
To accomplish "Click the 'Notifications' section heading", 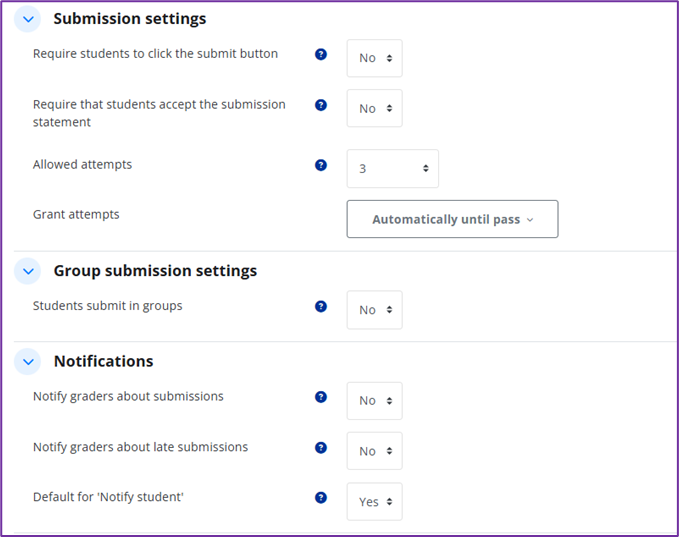I will click(104, 362).
